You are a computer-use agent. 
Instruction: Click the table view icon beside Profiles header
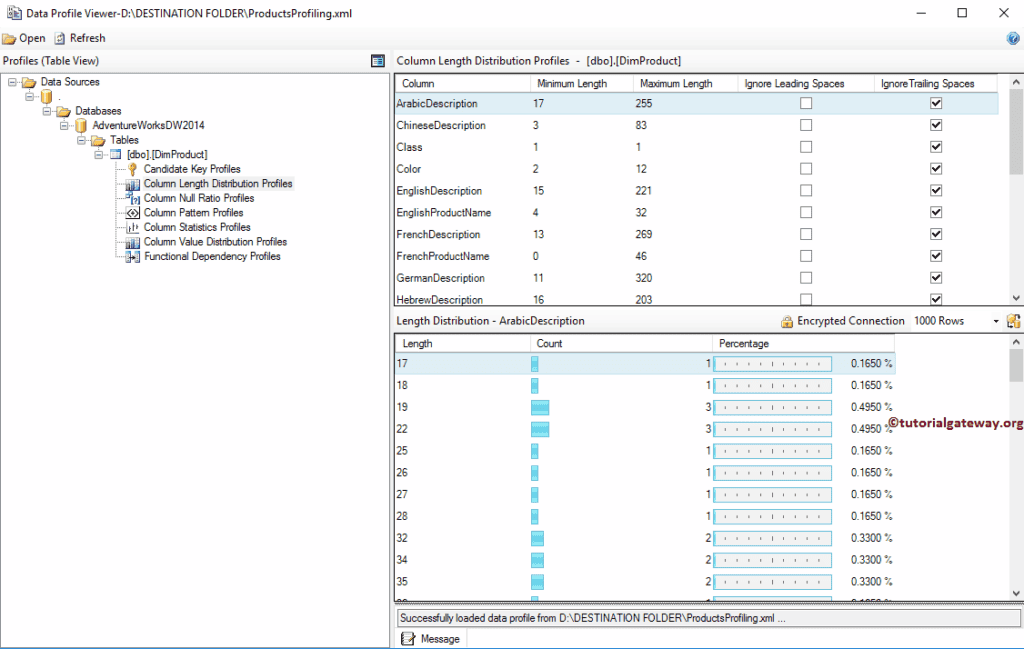[x=376, y=61]
